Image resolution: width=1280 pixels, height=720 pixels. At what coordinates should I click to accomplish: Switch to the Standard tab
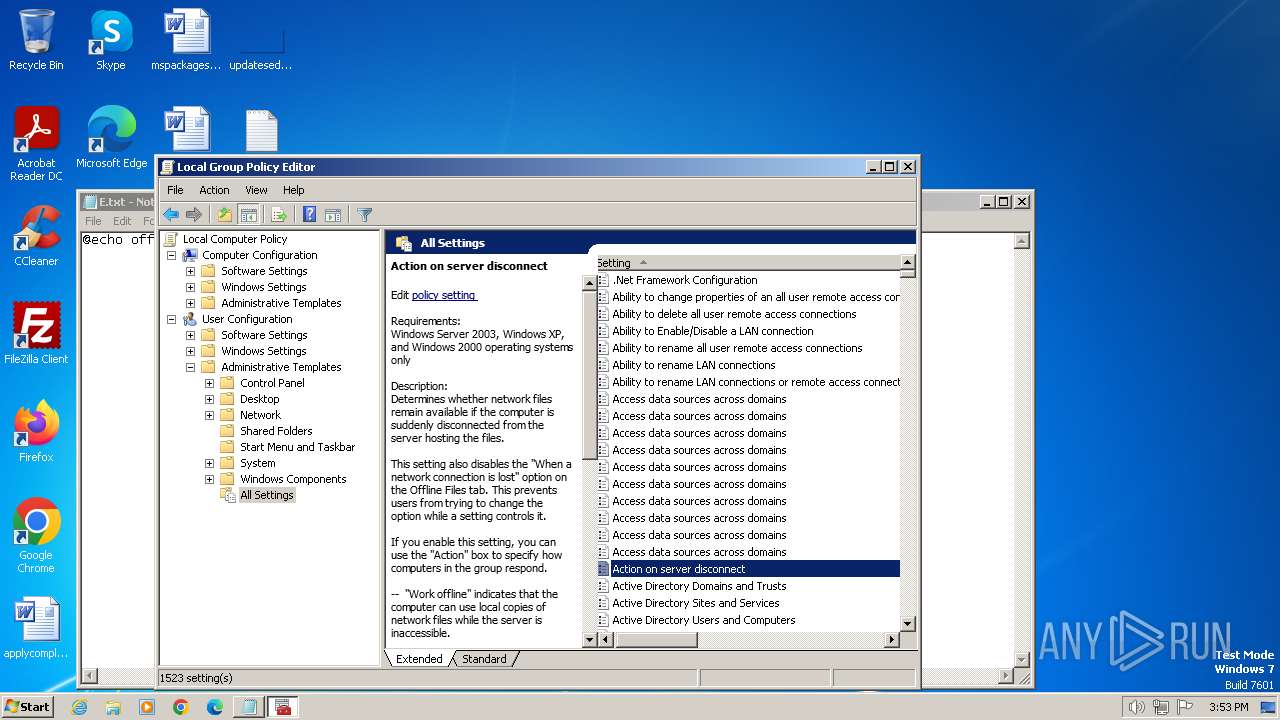pos(484,659)
